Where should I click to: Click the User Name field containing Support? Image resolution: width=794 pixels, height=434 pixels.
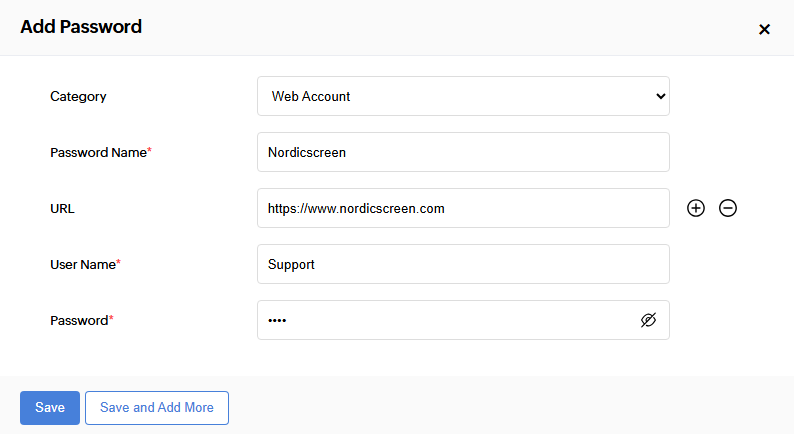pos(463,264)
